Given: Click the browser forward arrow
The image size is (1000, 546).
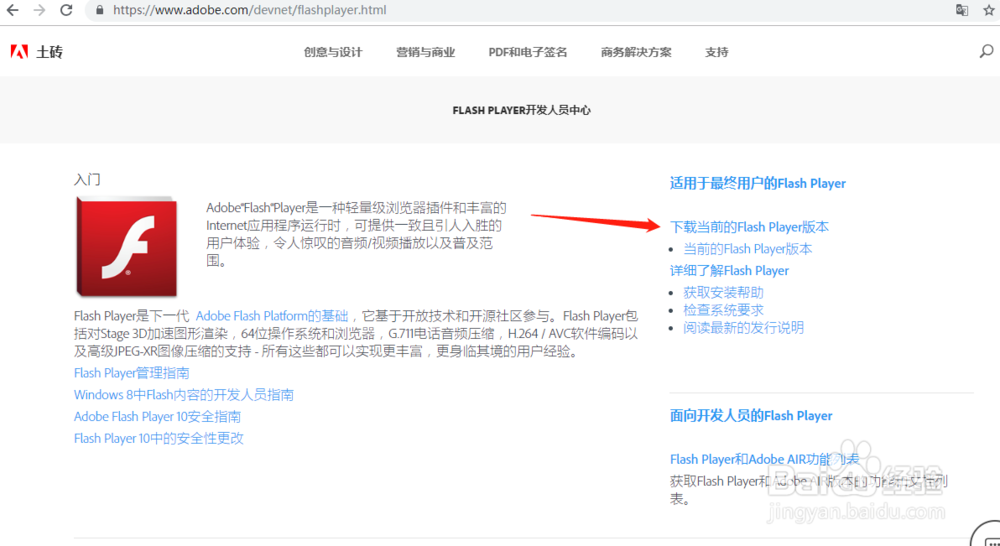Looking at the screenshot, I should click(x=40, y=10).
